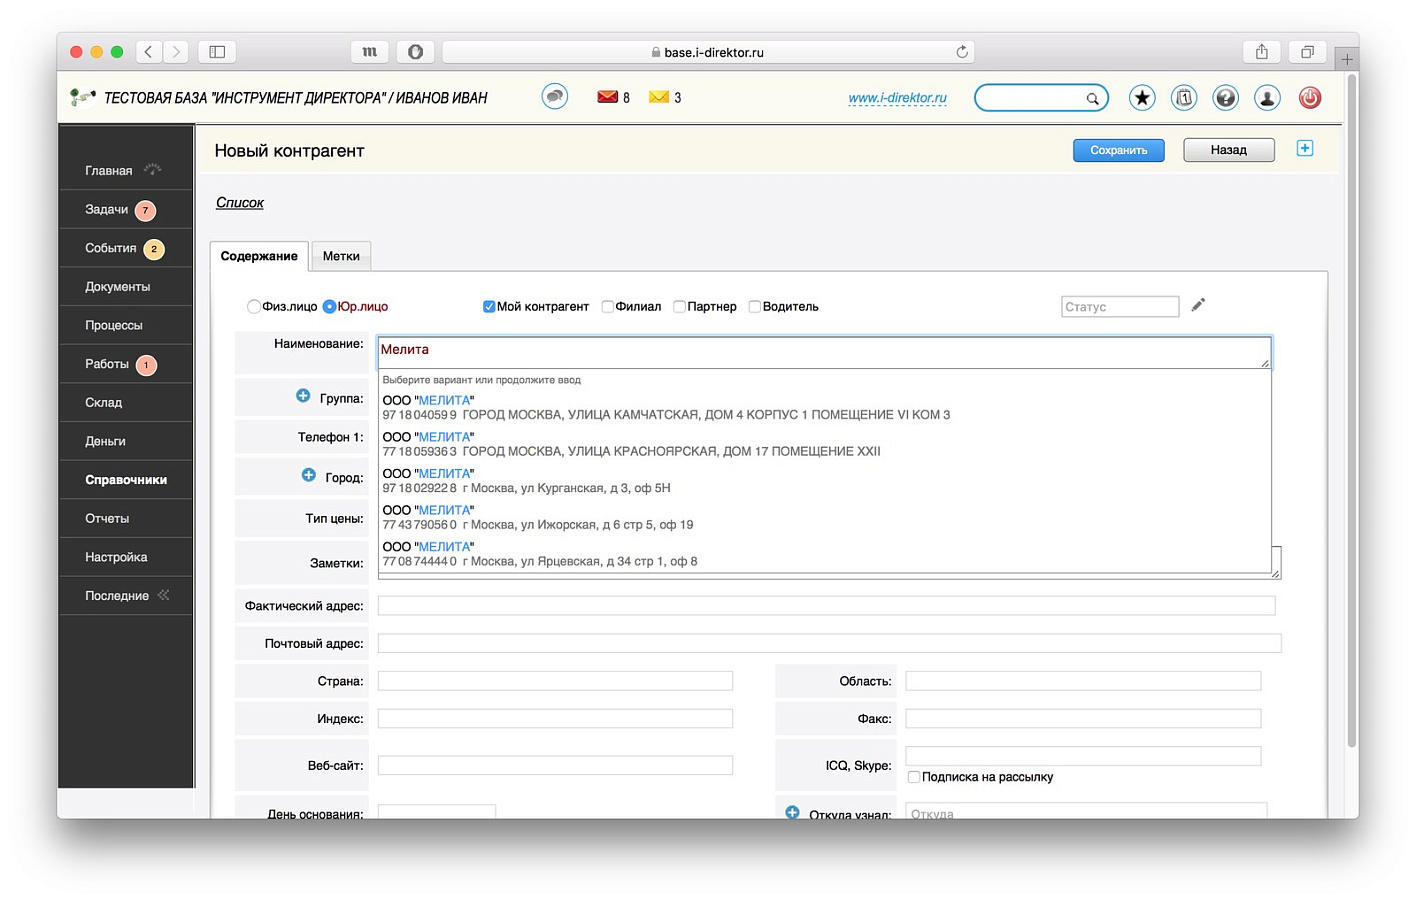Open Справочники in the sidebar
The image size is (1416, 900).
[x=126, y=480]
